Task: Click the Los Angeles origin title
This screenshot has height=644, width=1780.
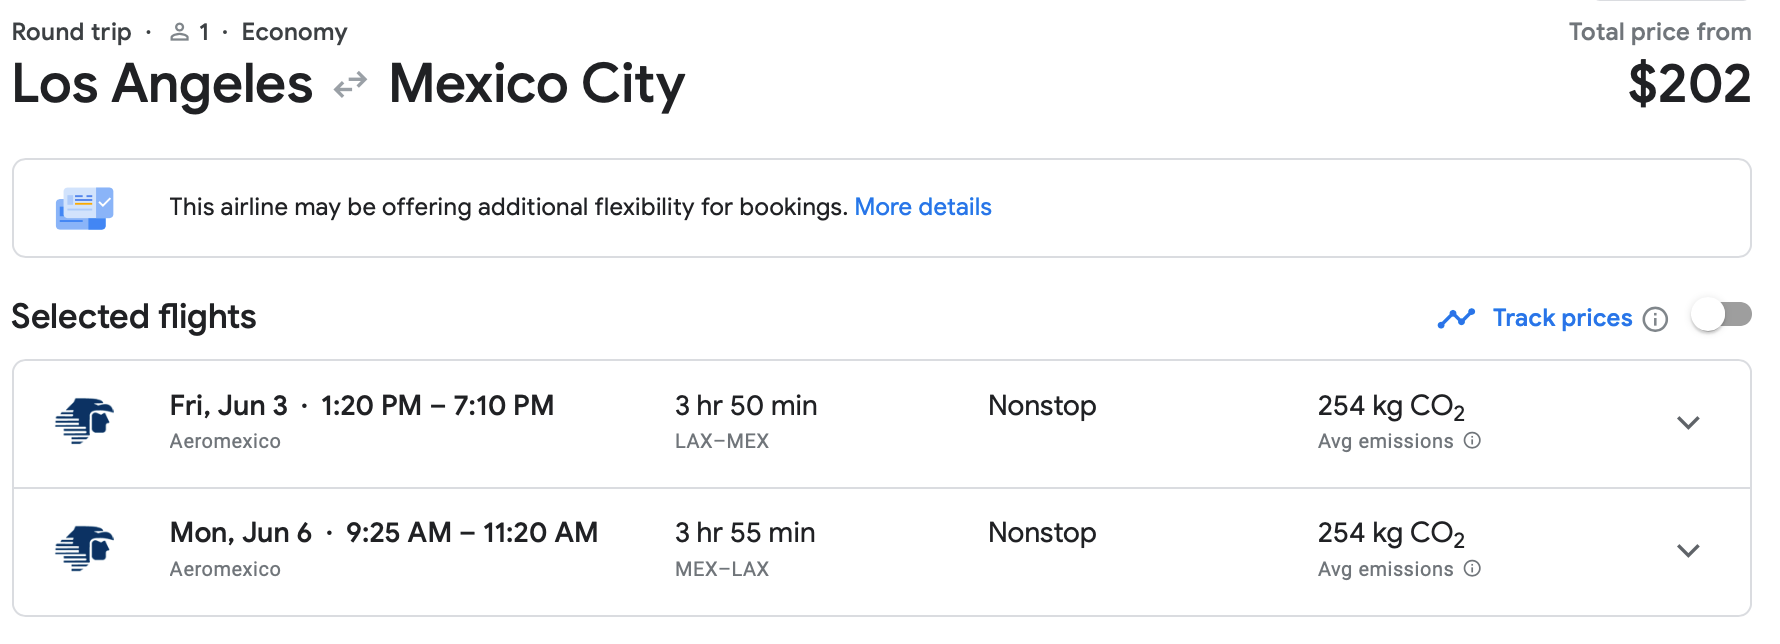Action: click(x=162, y=84)
